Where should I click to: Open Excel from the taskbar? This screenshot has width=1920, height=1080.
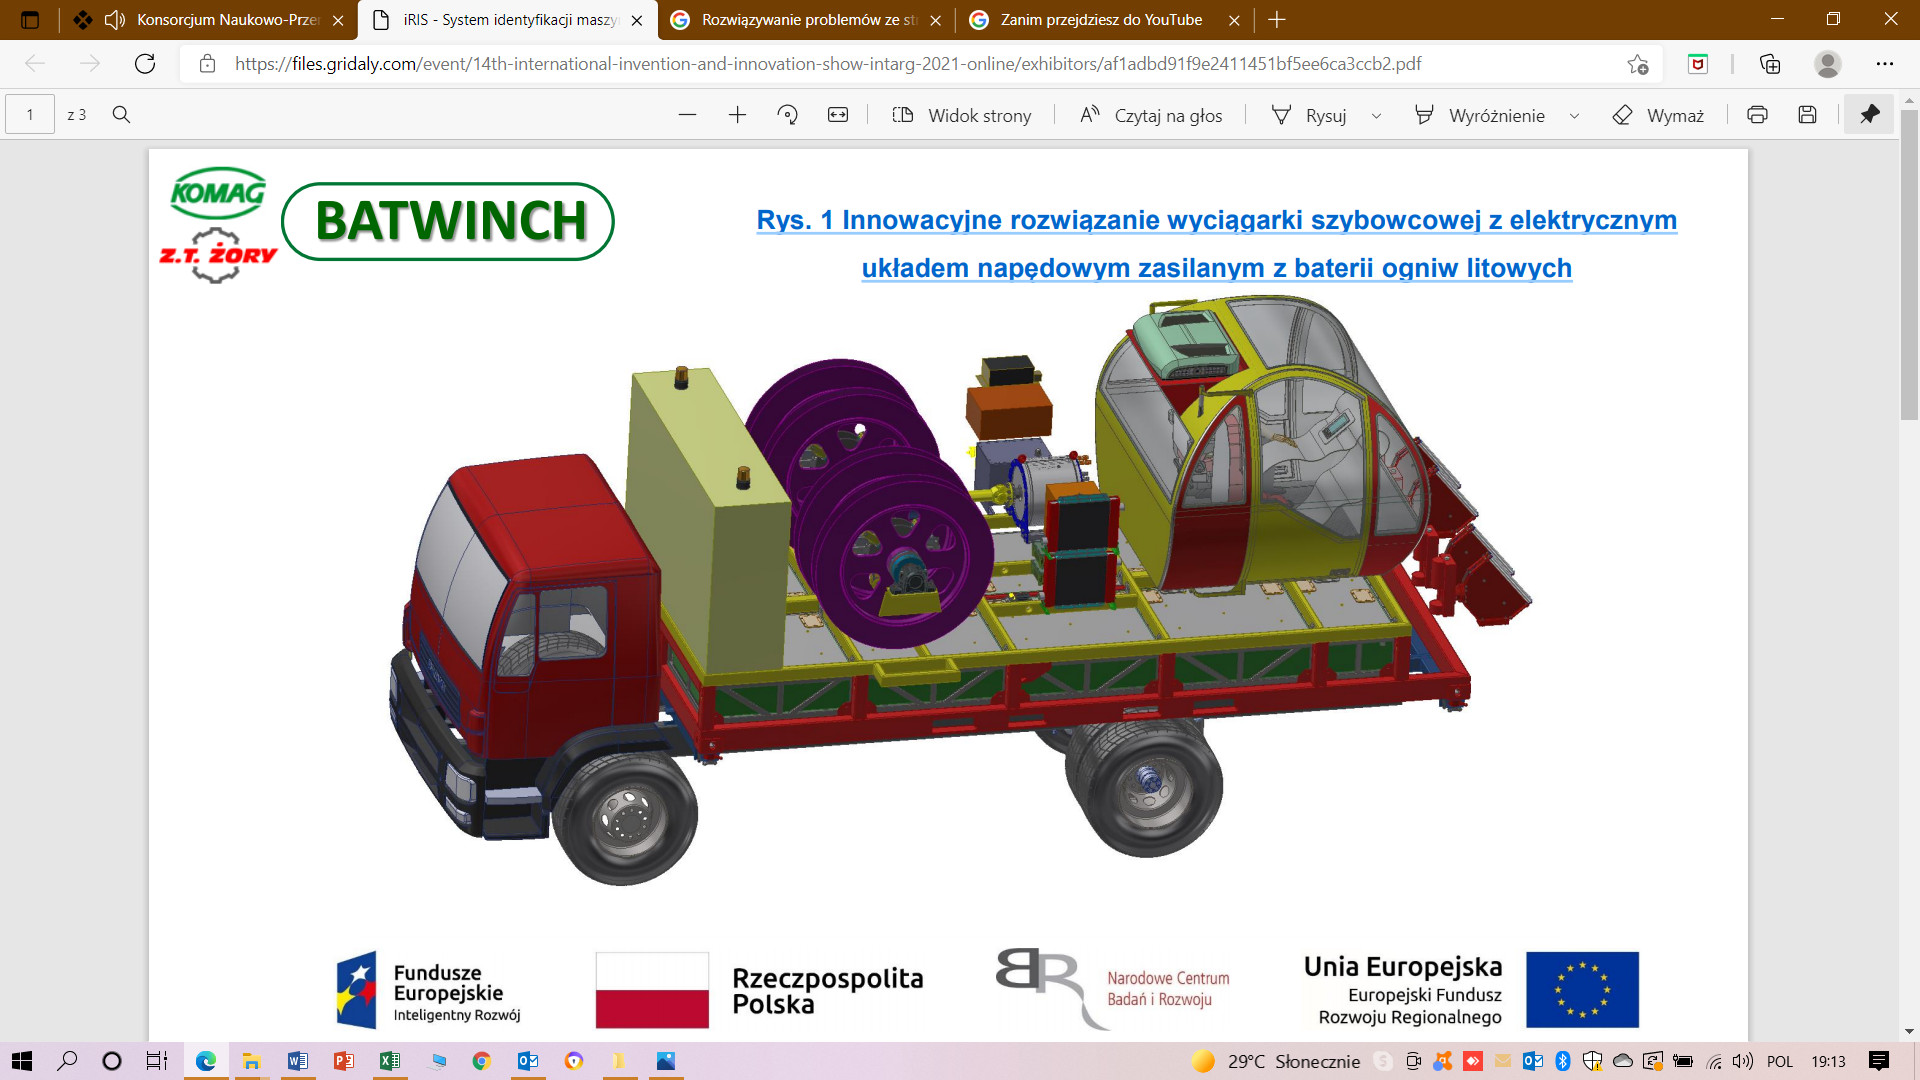pos(389,1061)
